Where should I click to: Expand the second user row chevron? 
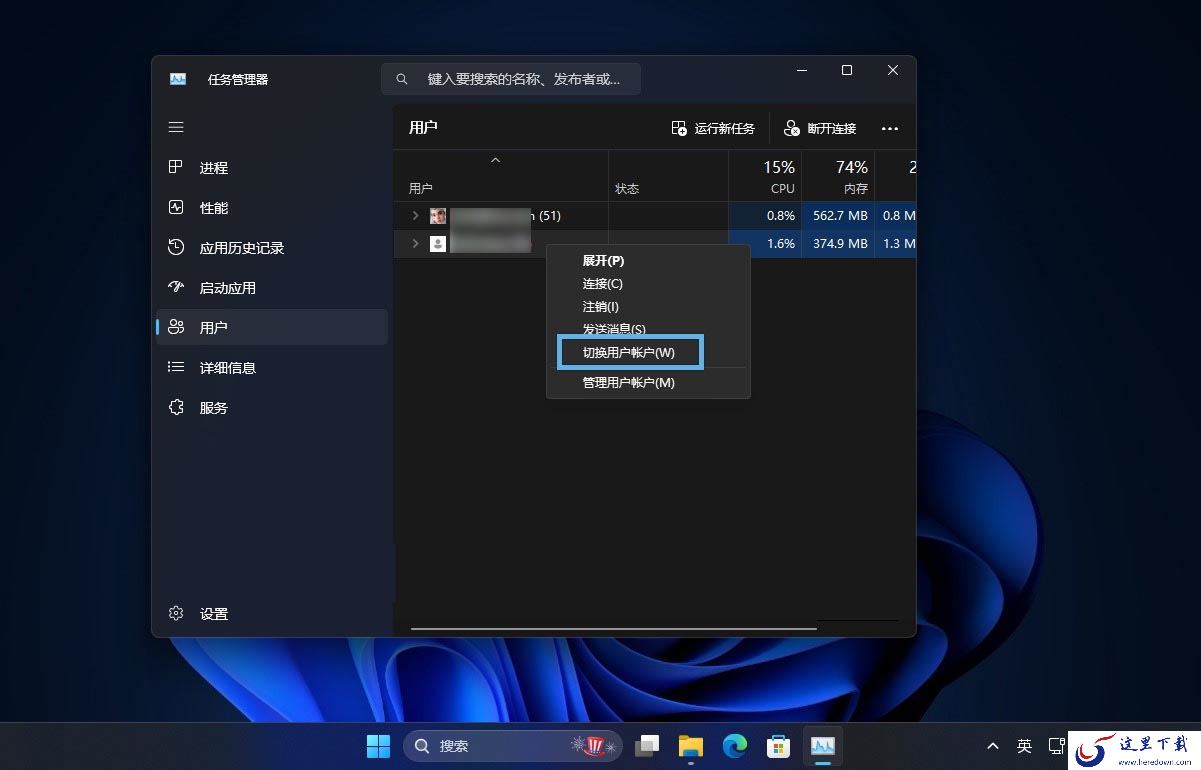click(415, 244)
